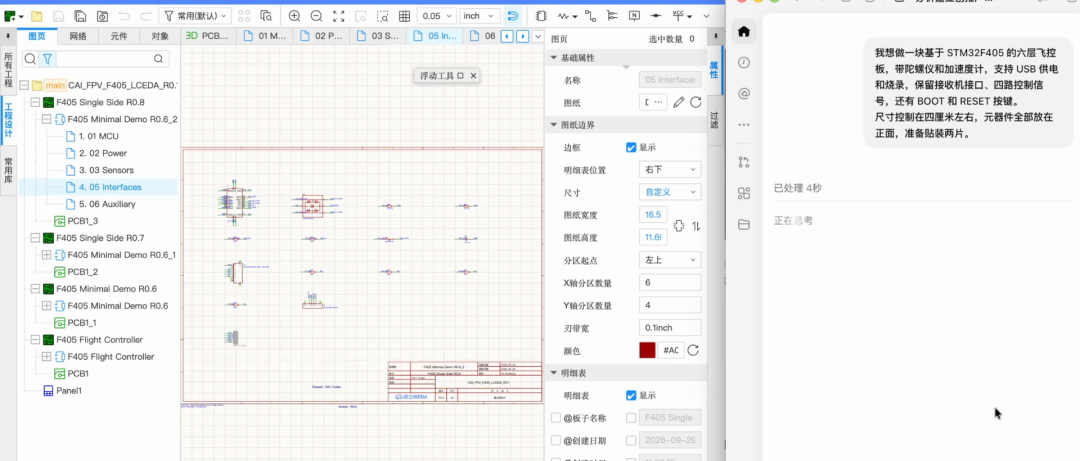This screenshot has height=461, width=1080.
Task: Click the dark red border color swatch
Action: point(647,350)
